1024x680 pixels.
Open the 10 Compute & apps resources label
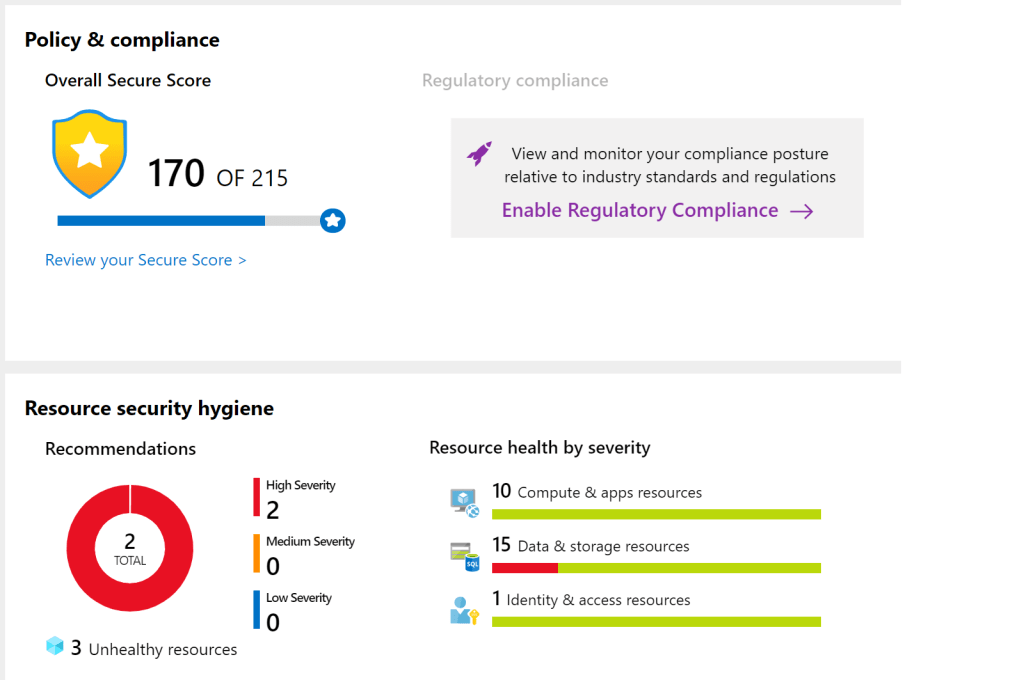[x=597, y=492]
